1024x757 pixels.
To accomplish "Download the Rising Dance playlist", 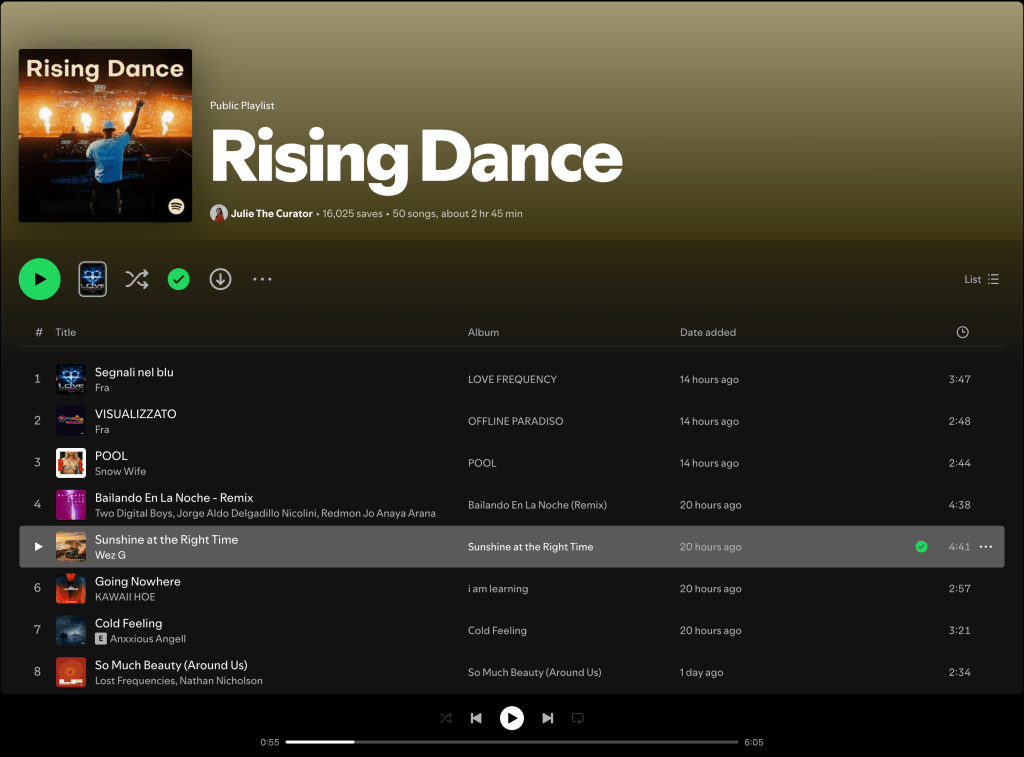I will coord(220,279).
